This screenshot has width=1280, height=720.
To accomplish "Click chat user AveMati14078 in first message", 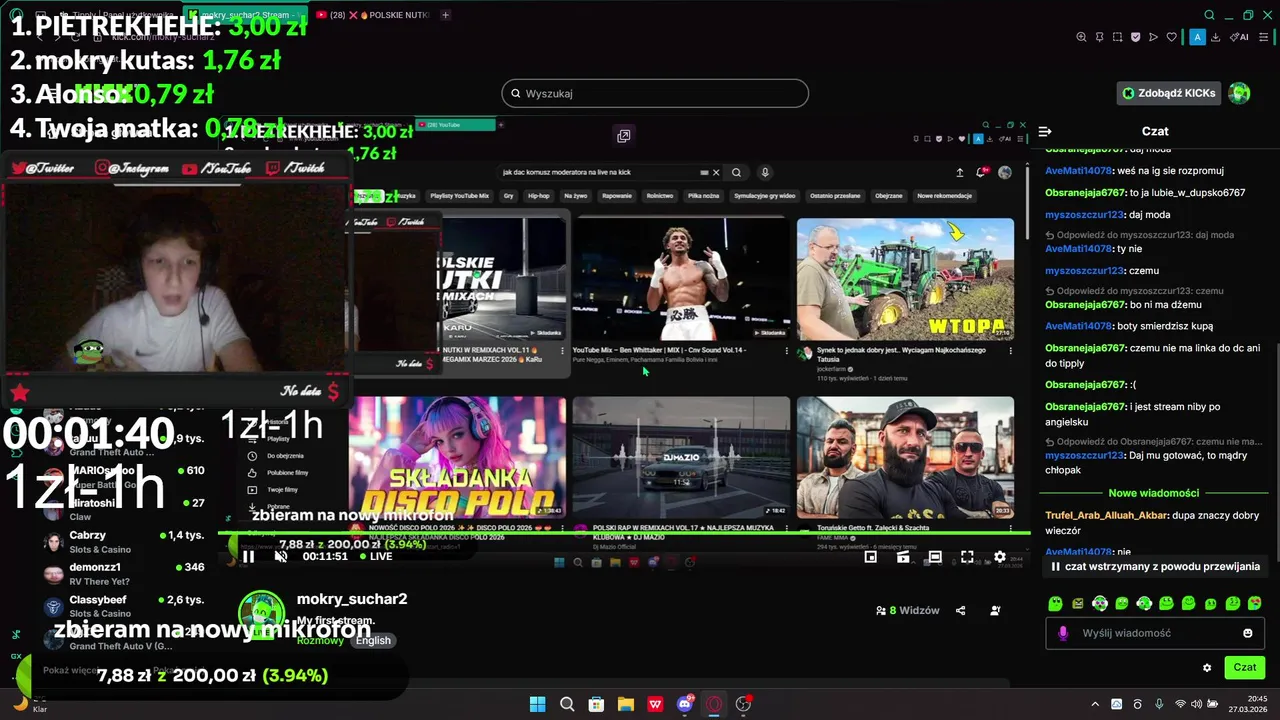I will (x=1078, y=170).
